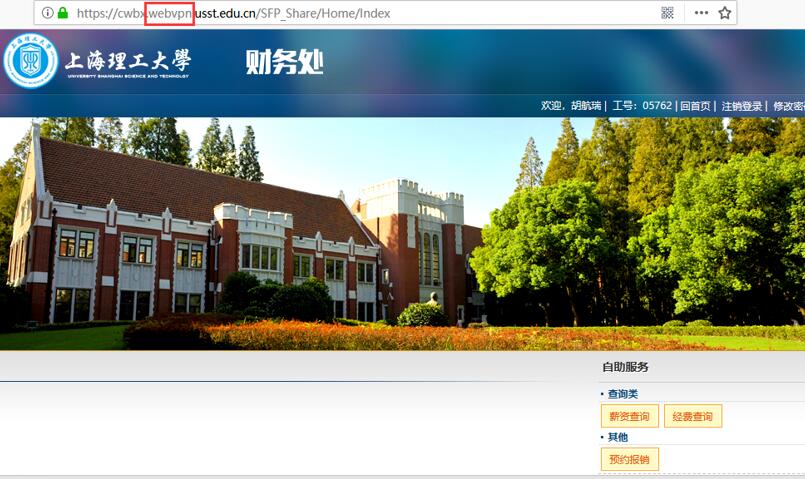Bookmark this page with the star icon
Viewport: 805px width, 479px height.
coord(725,13)
